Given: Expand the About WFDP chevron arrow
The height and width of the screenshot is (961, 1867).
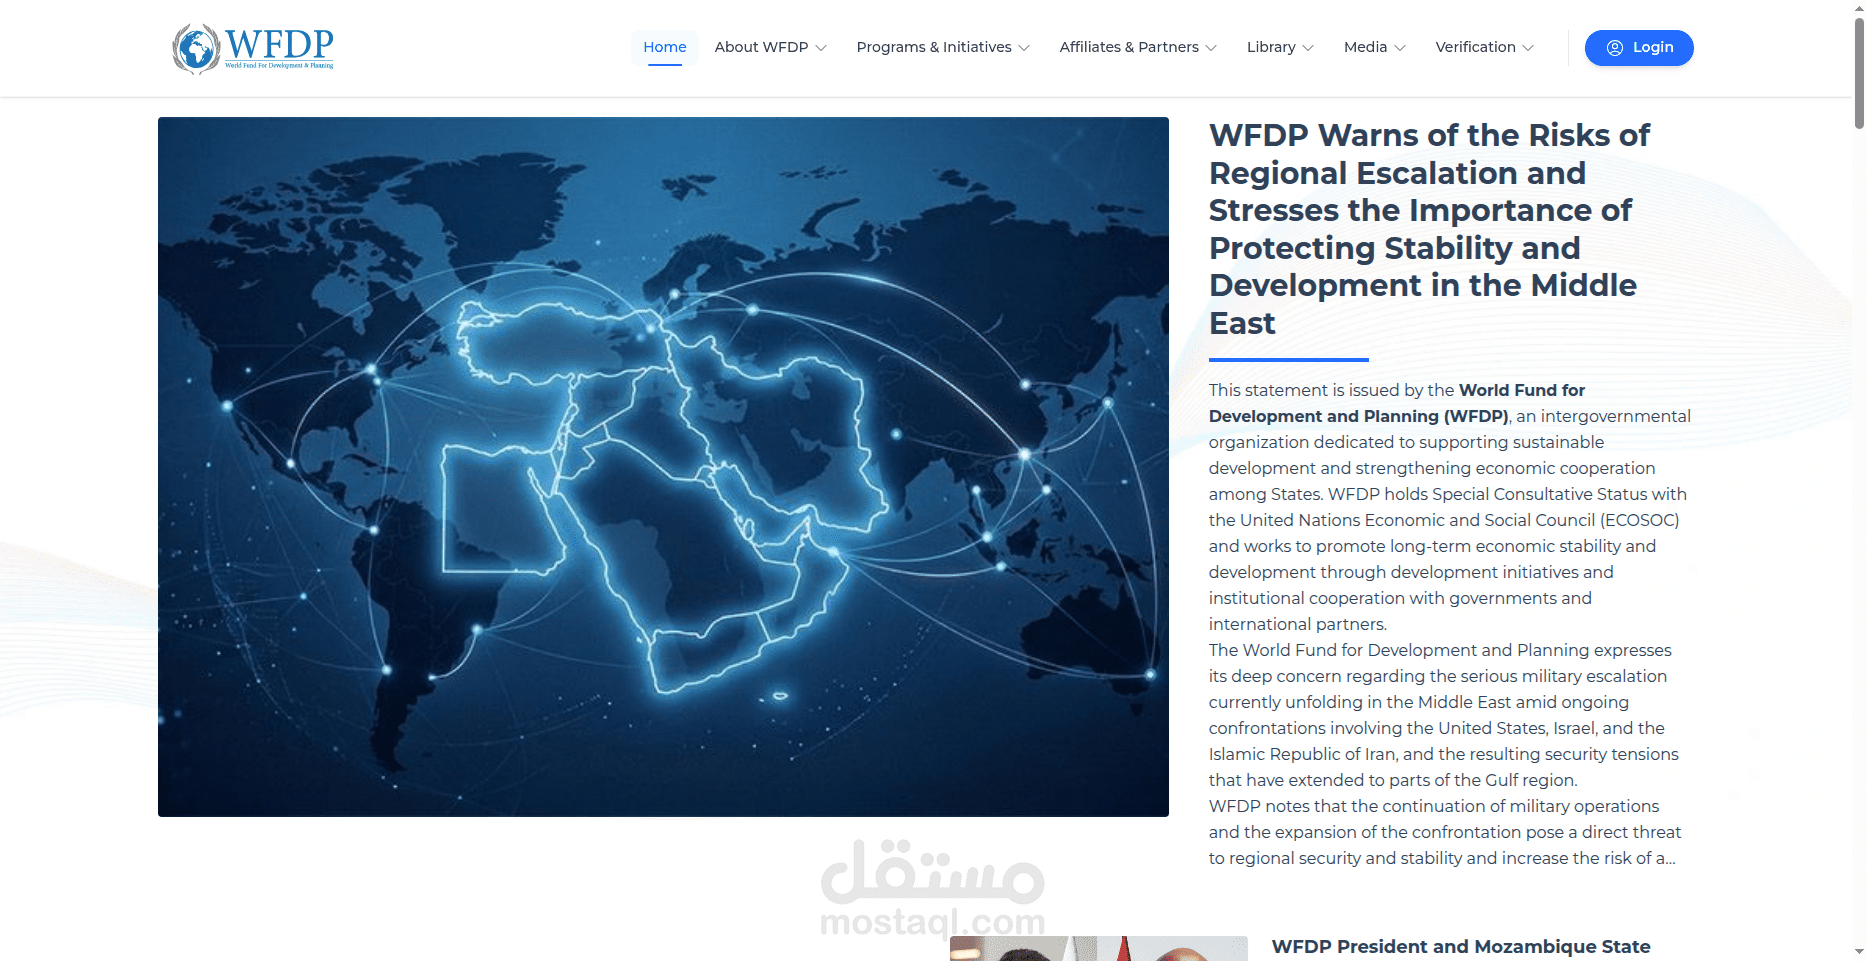Looking at the screenshot, I should pos(821,48).
